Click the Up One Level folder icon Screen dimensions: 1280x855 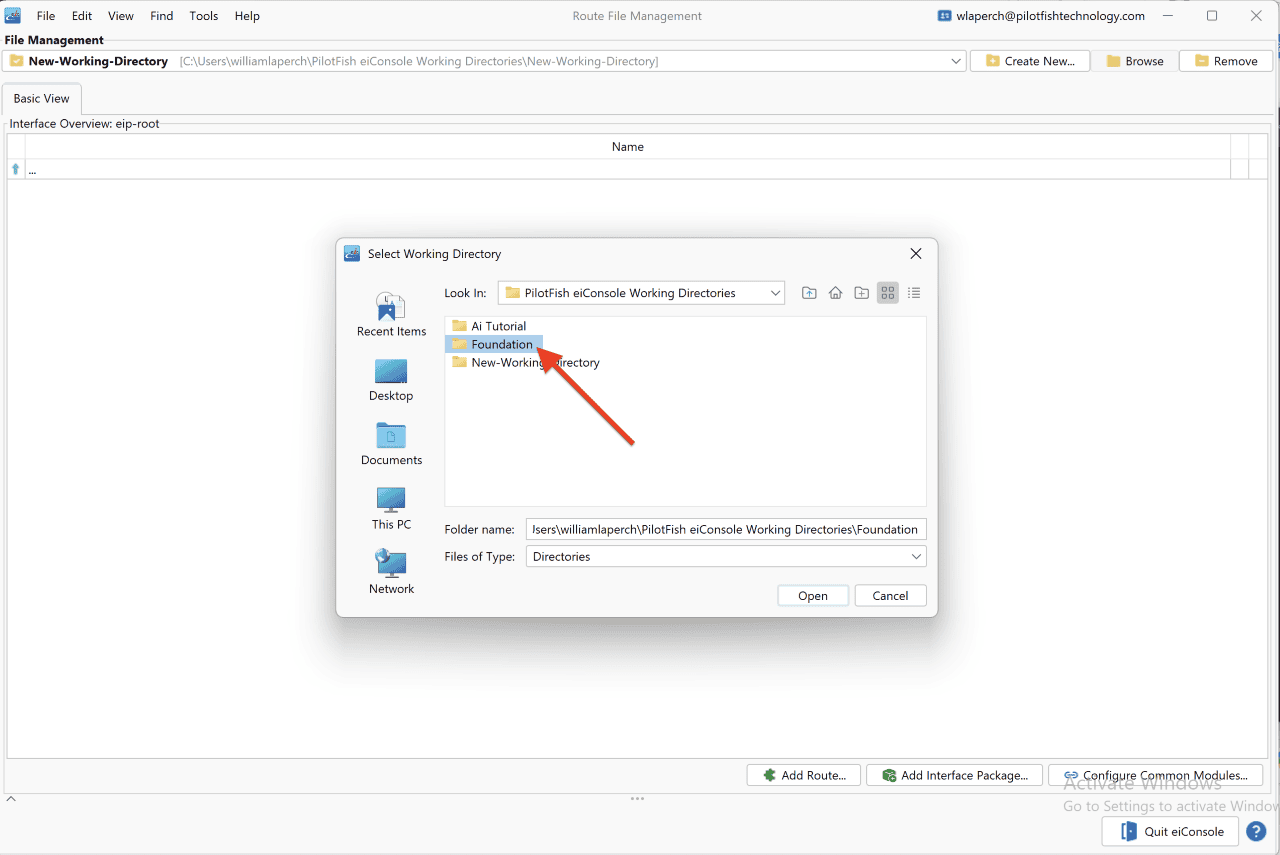click(x=809, y=293)
